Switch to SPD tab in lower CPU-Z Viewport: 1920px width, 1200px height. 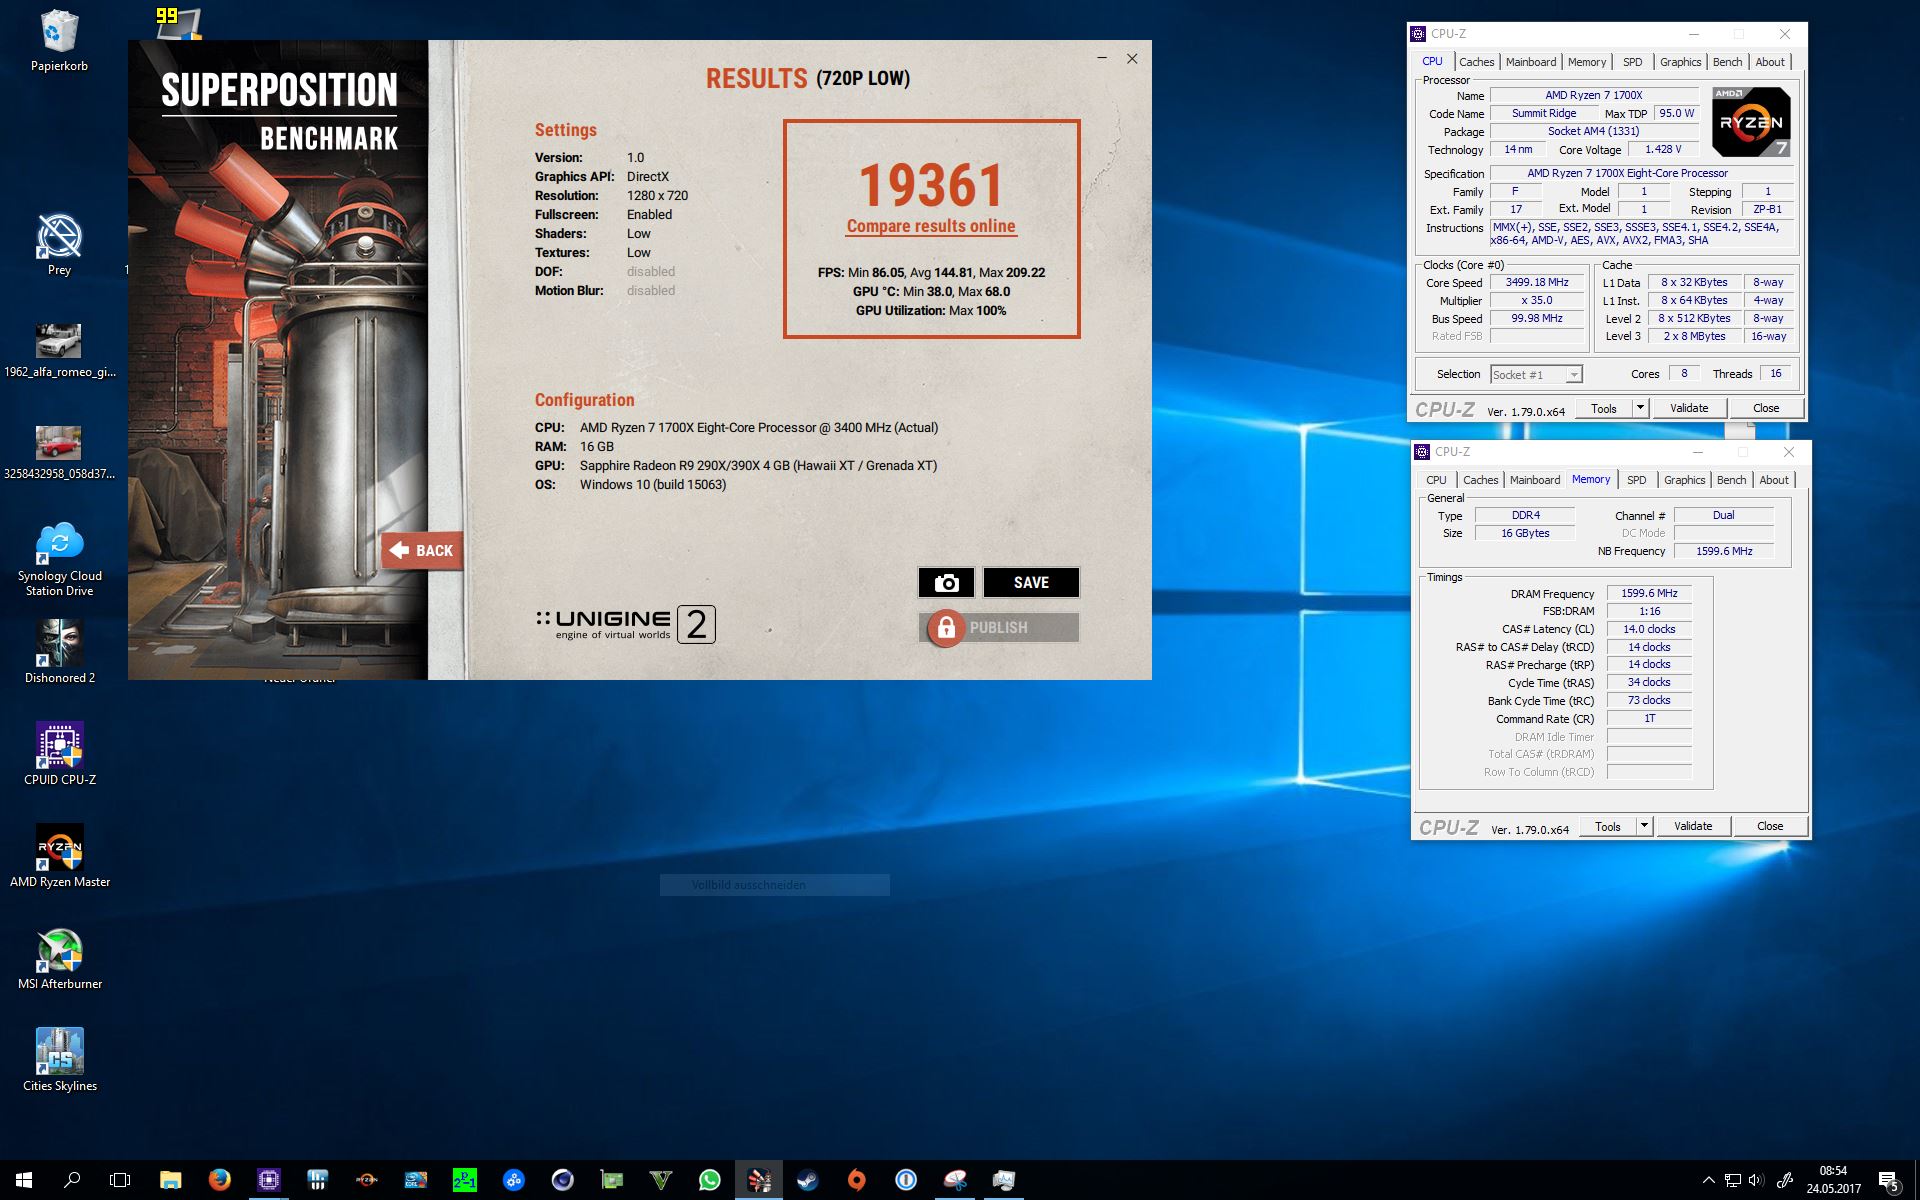1636,480
